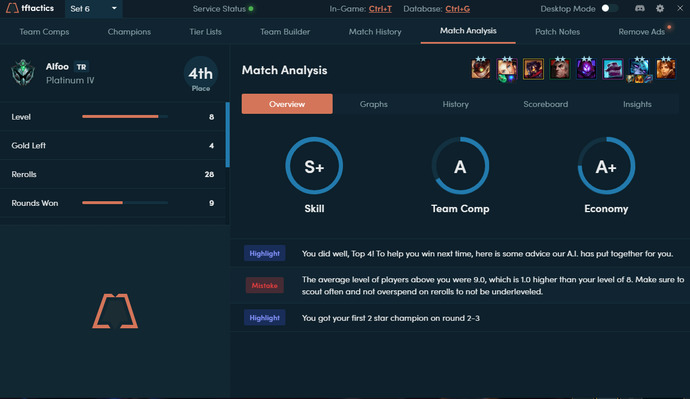Select the last brown-haired female champion portrait
The height and width of the screenshot is (399, 690).
pyautogui.click(x=665, y=69)
